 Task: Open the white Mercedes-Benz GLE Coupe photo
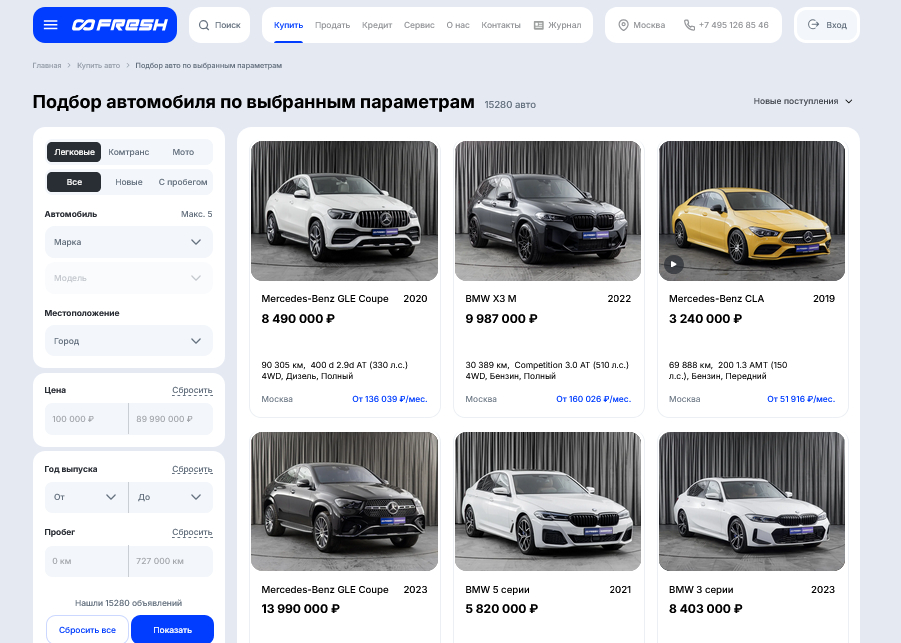[x=344, y=210]
